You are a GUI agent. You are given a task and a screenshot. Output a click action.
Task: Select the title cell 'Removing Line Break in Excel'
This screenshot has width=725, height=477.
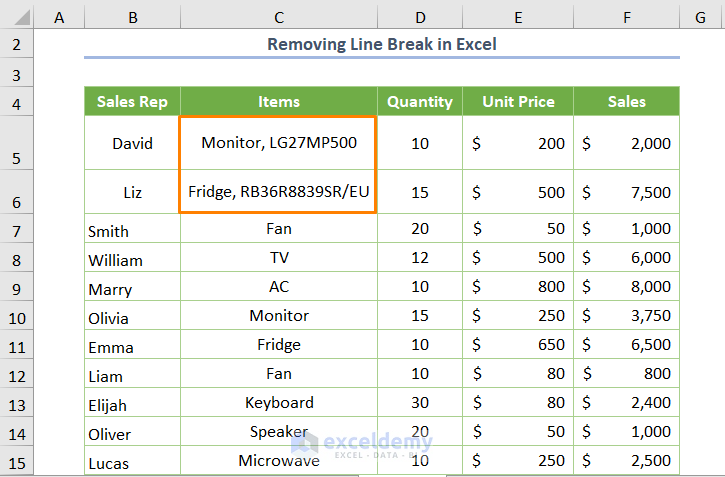pyautogui.click(x=382, y=44)
